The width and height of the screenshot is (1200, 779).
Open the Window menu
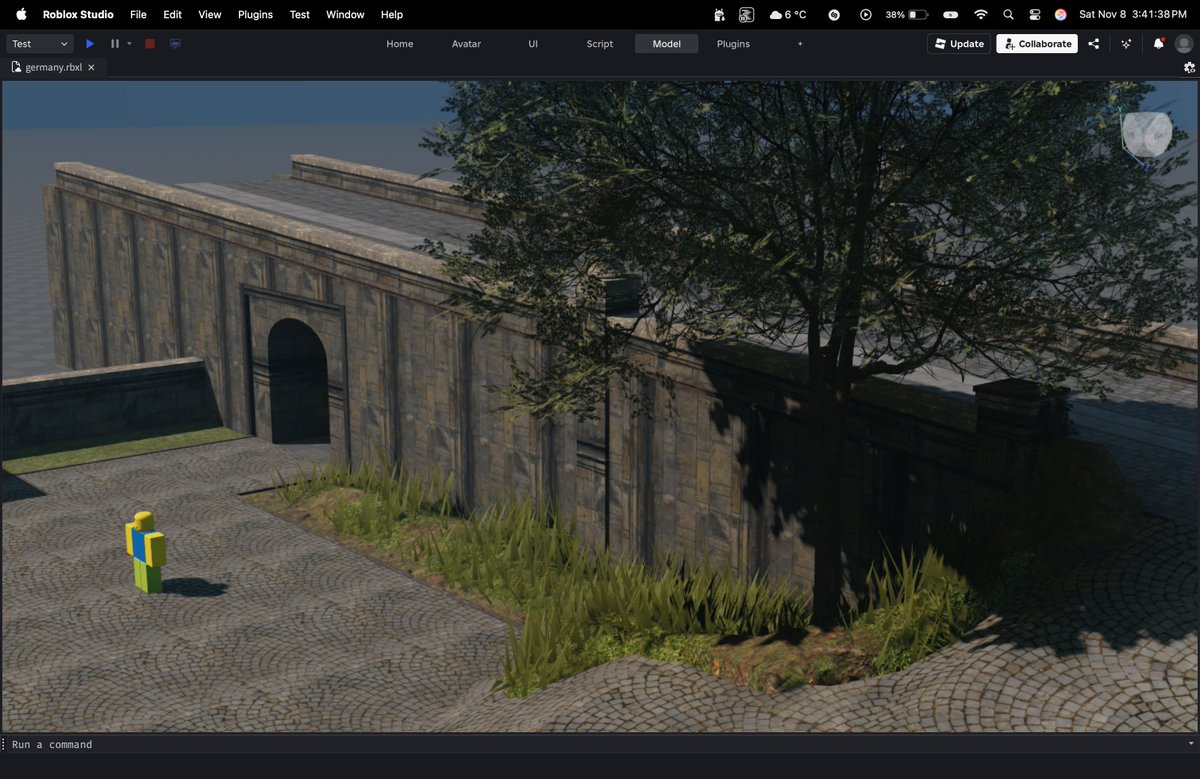point(345,14)
